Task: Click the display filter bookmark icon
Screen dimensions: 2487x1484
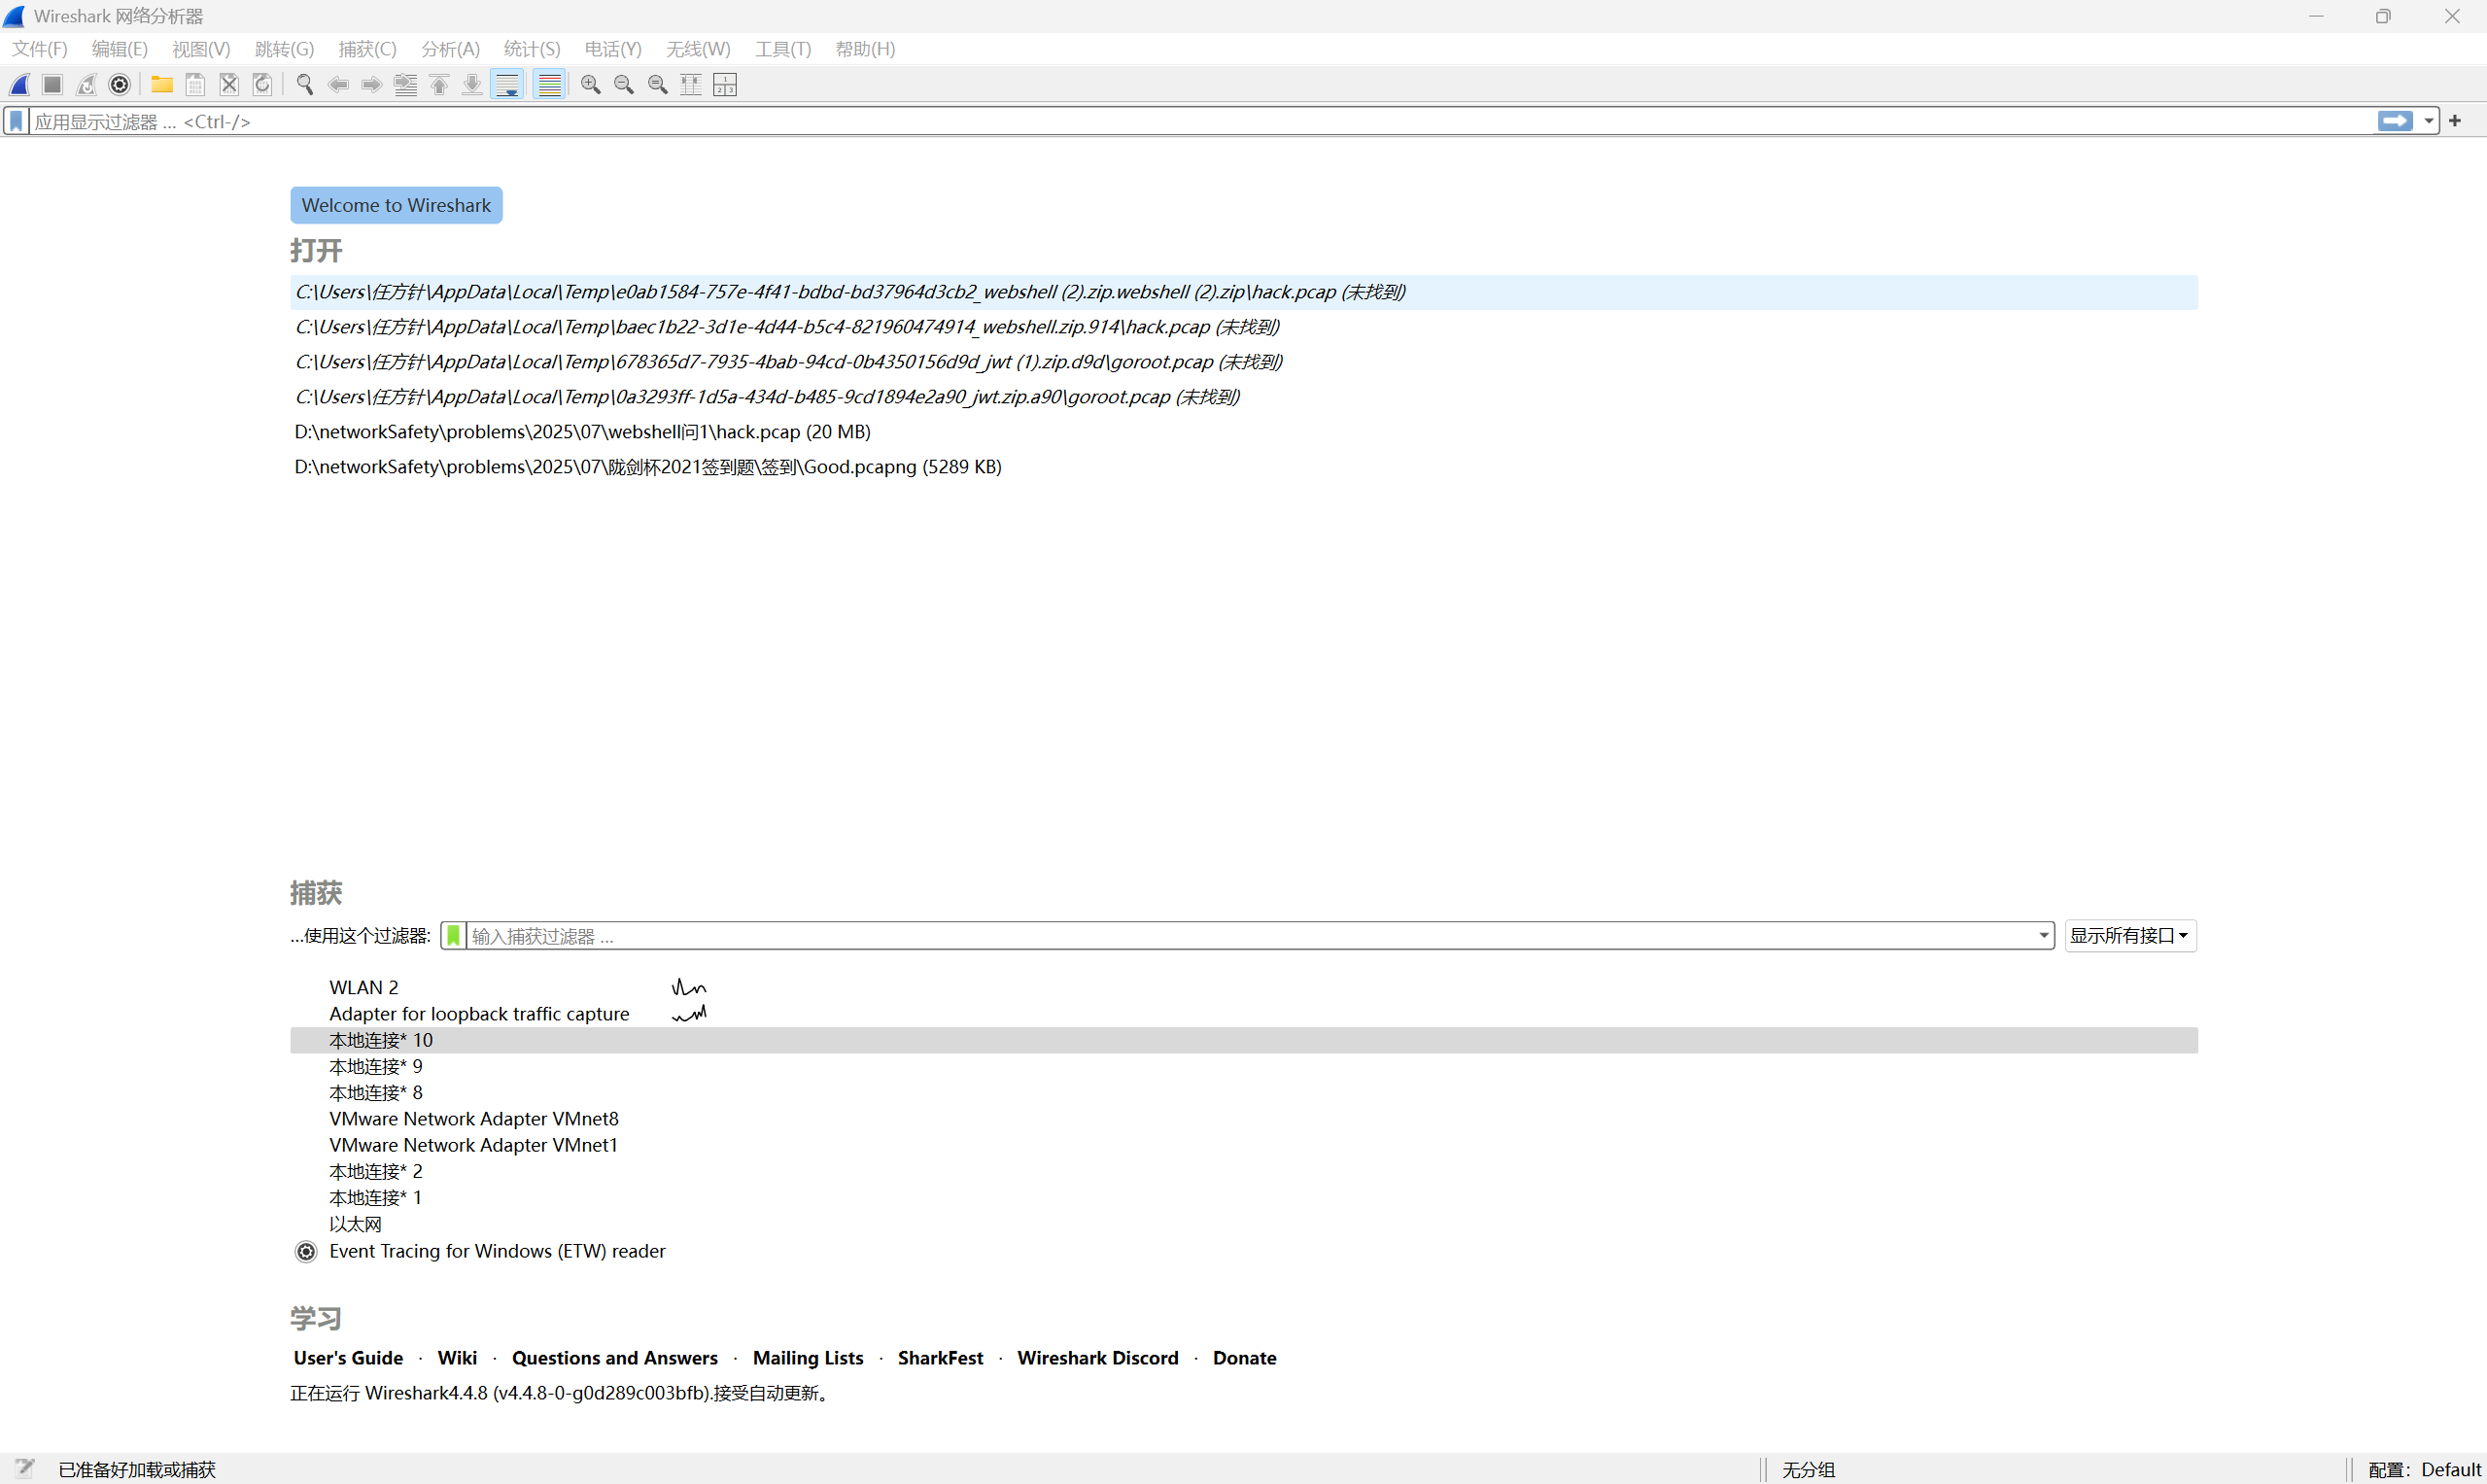Action: 16,121
